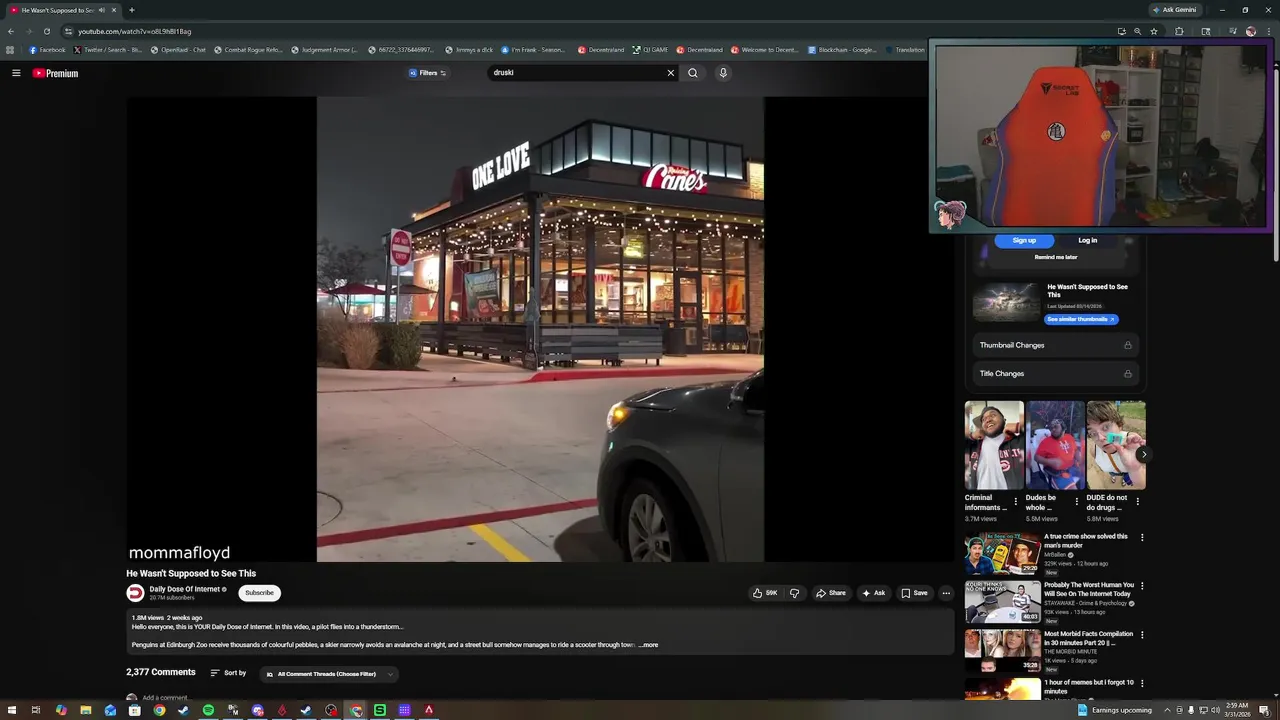Open 1 hour of memes but I forgot video
The height and width of the screenshot is (720, 1280).
tap(1088, 686)
